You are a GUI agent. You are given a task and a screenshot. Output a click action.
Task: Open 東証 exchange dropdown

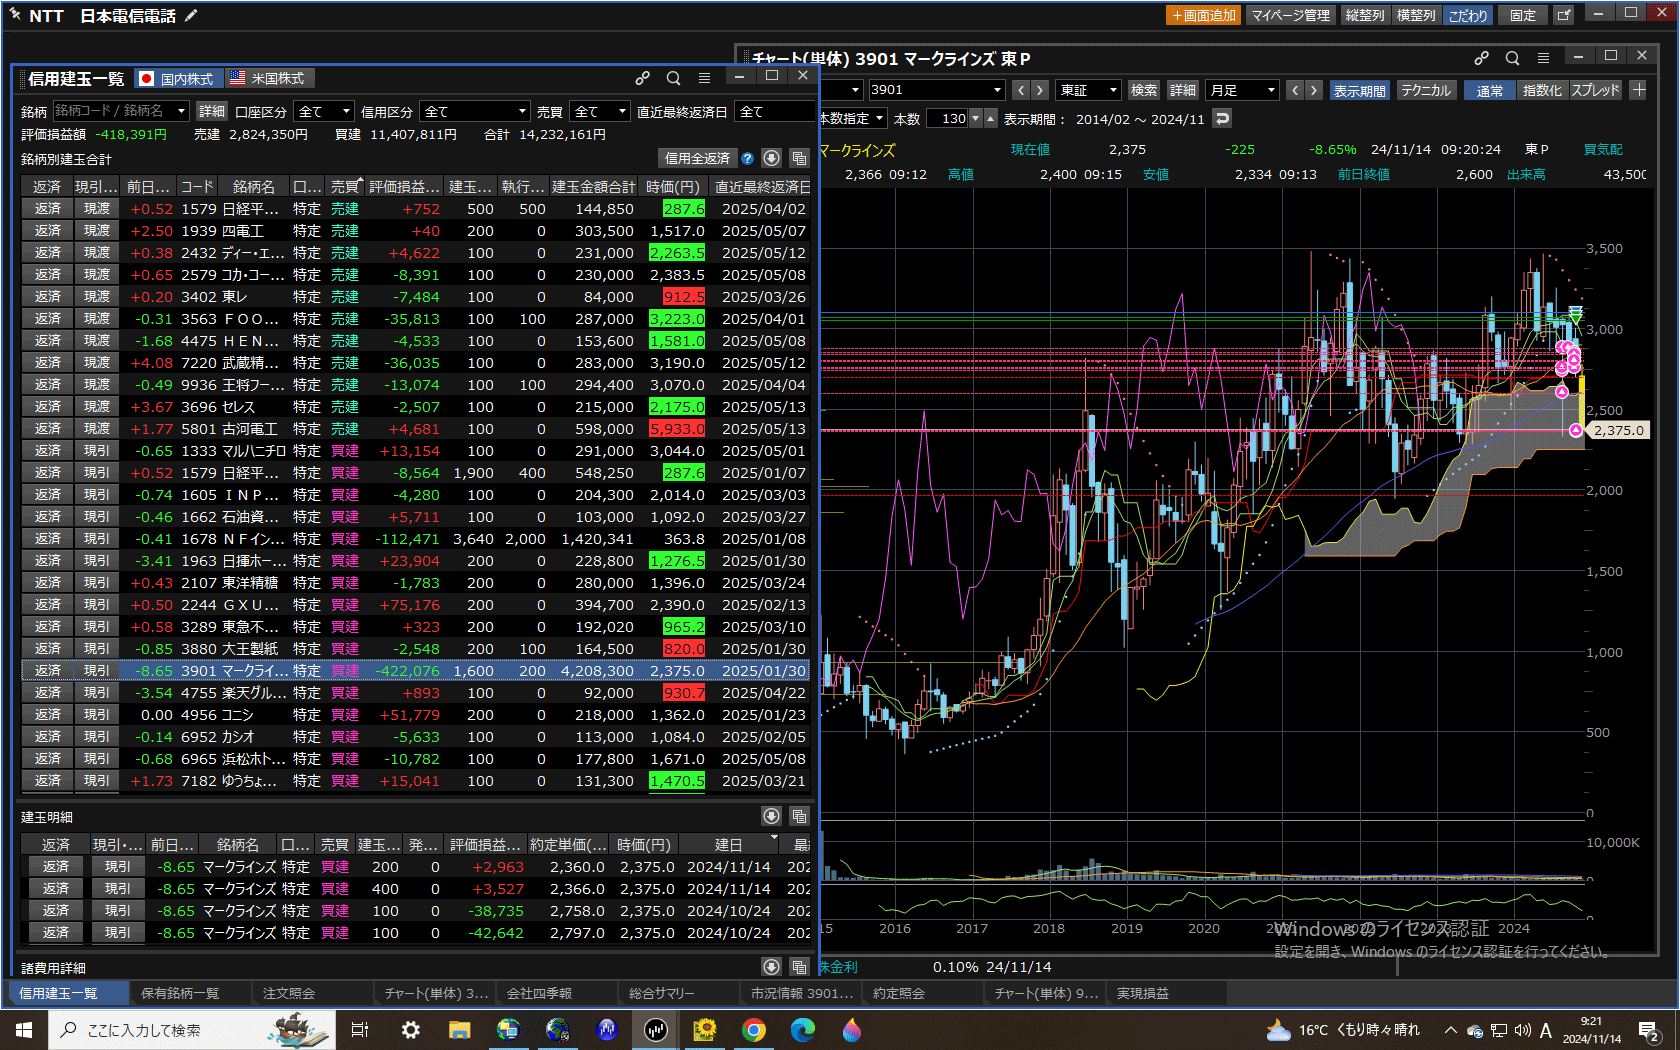(x=1088, y=90)
